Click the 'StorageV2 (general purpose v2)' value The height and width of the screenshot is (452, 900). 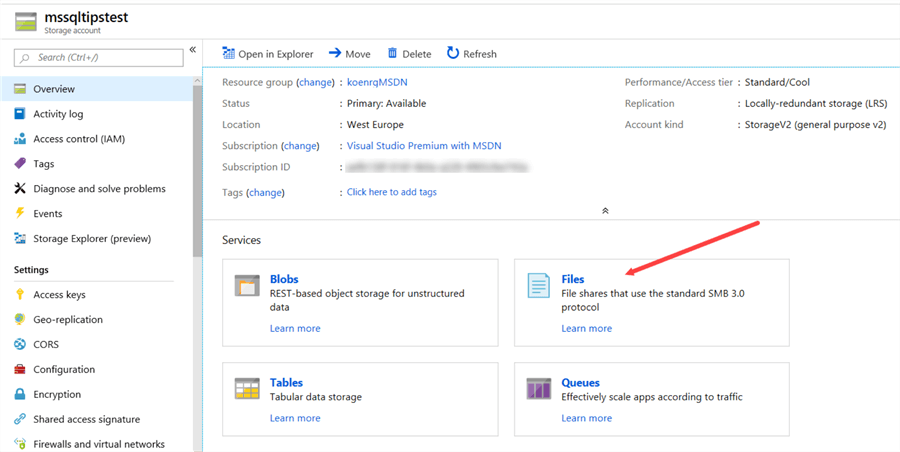pyautogui.click(x=815, y=125)
